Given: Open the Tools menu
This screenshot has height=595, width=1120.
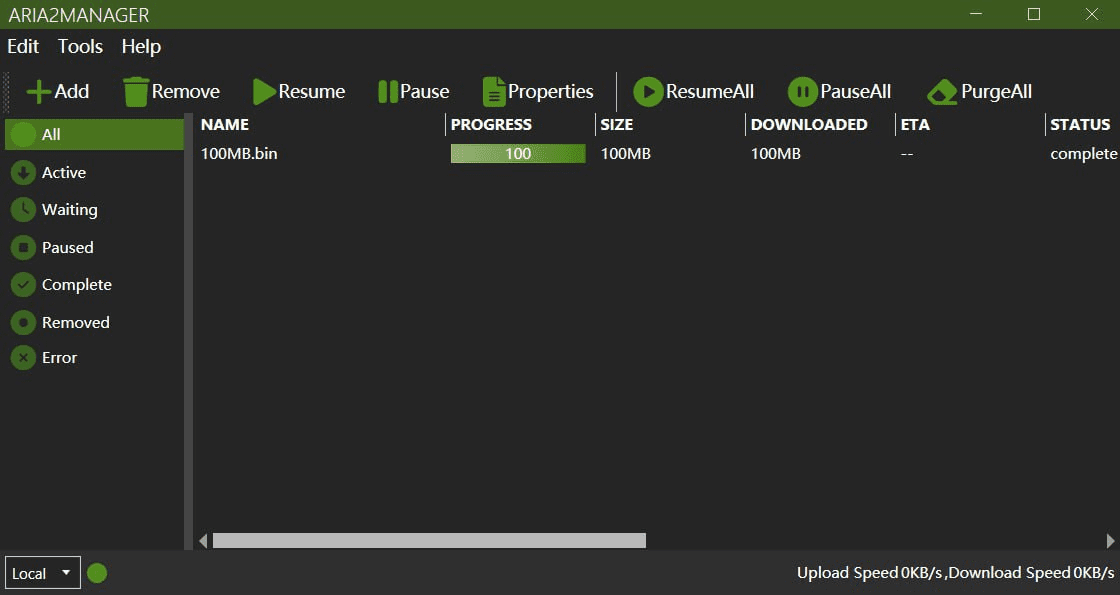Looking at the screenshot, I should tap(80, 46).
